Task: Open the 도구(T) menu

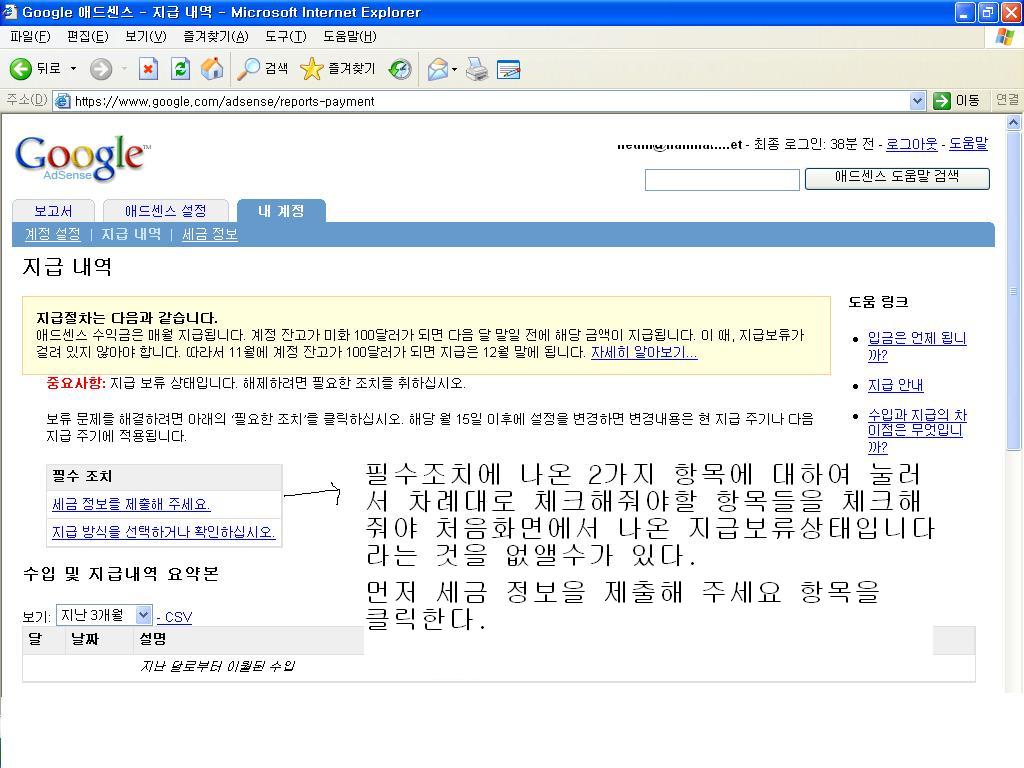Action: tap(285, 37)
